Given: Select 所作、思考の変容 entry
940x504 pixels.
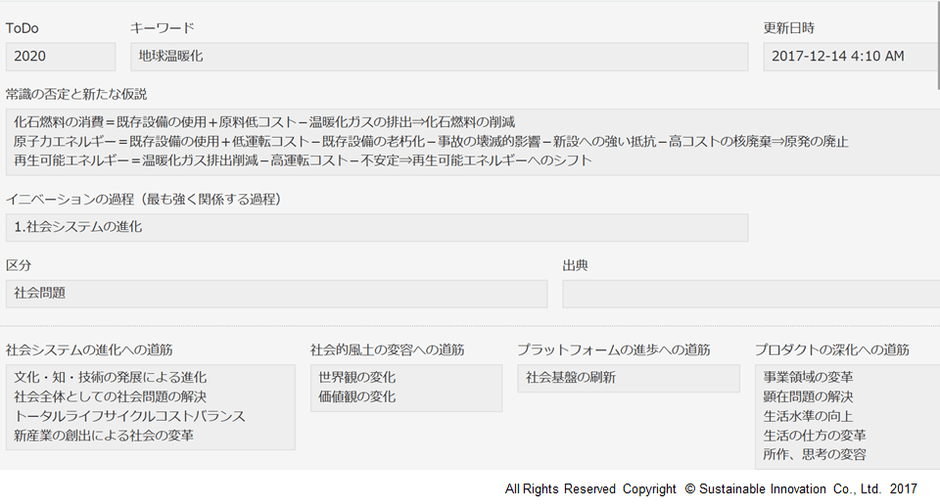Looking at the screenshot, I should click(x=815, y=454).
